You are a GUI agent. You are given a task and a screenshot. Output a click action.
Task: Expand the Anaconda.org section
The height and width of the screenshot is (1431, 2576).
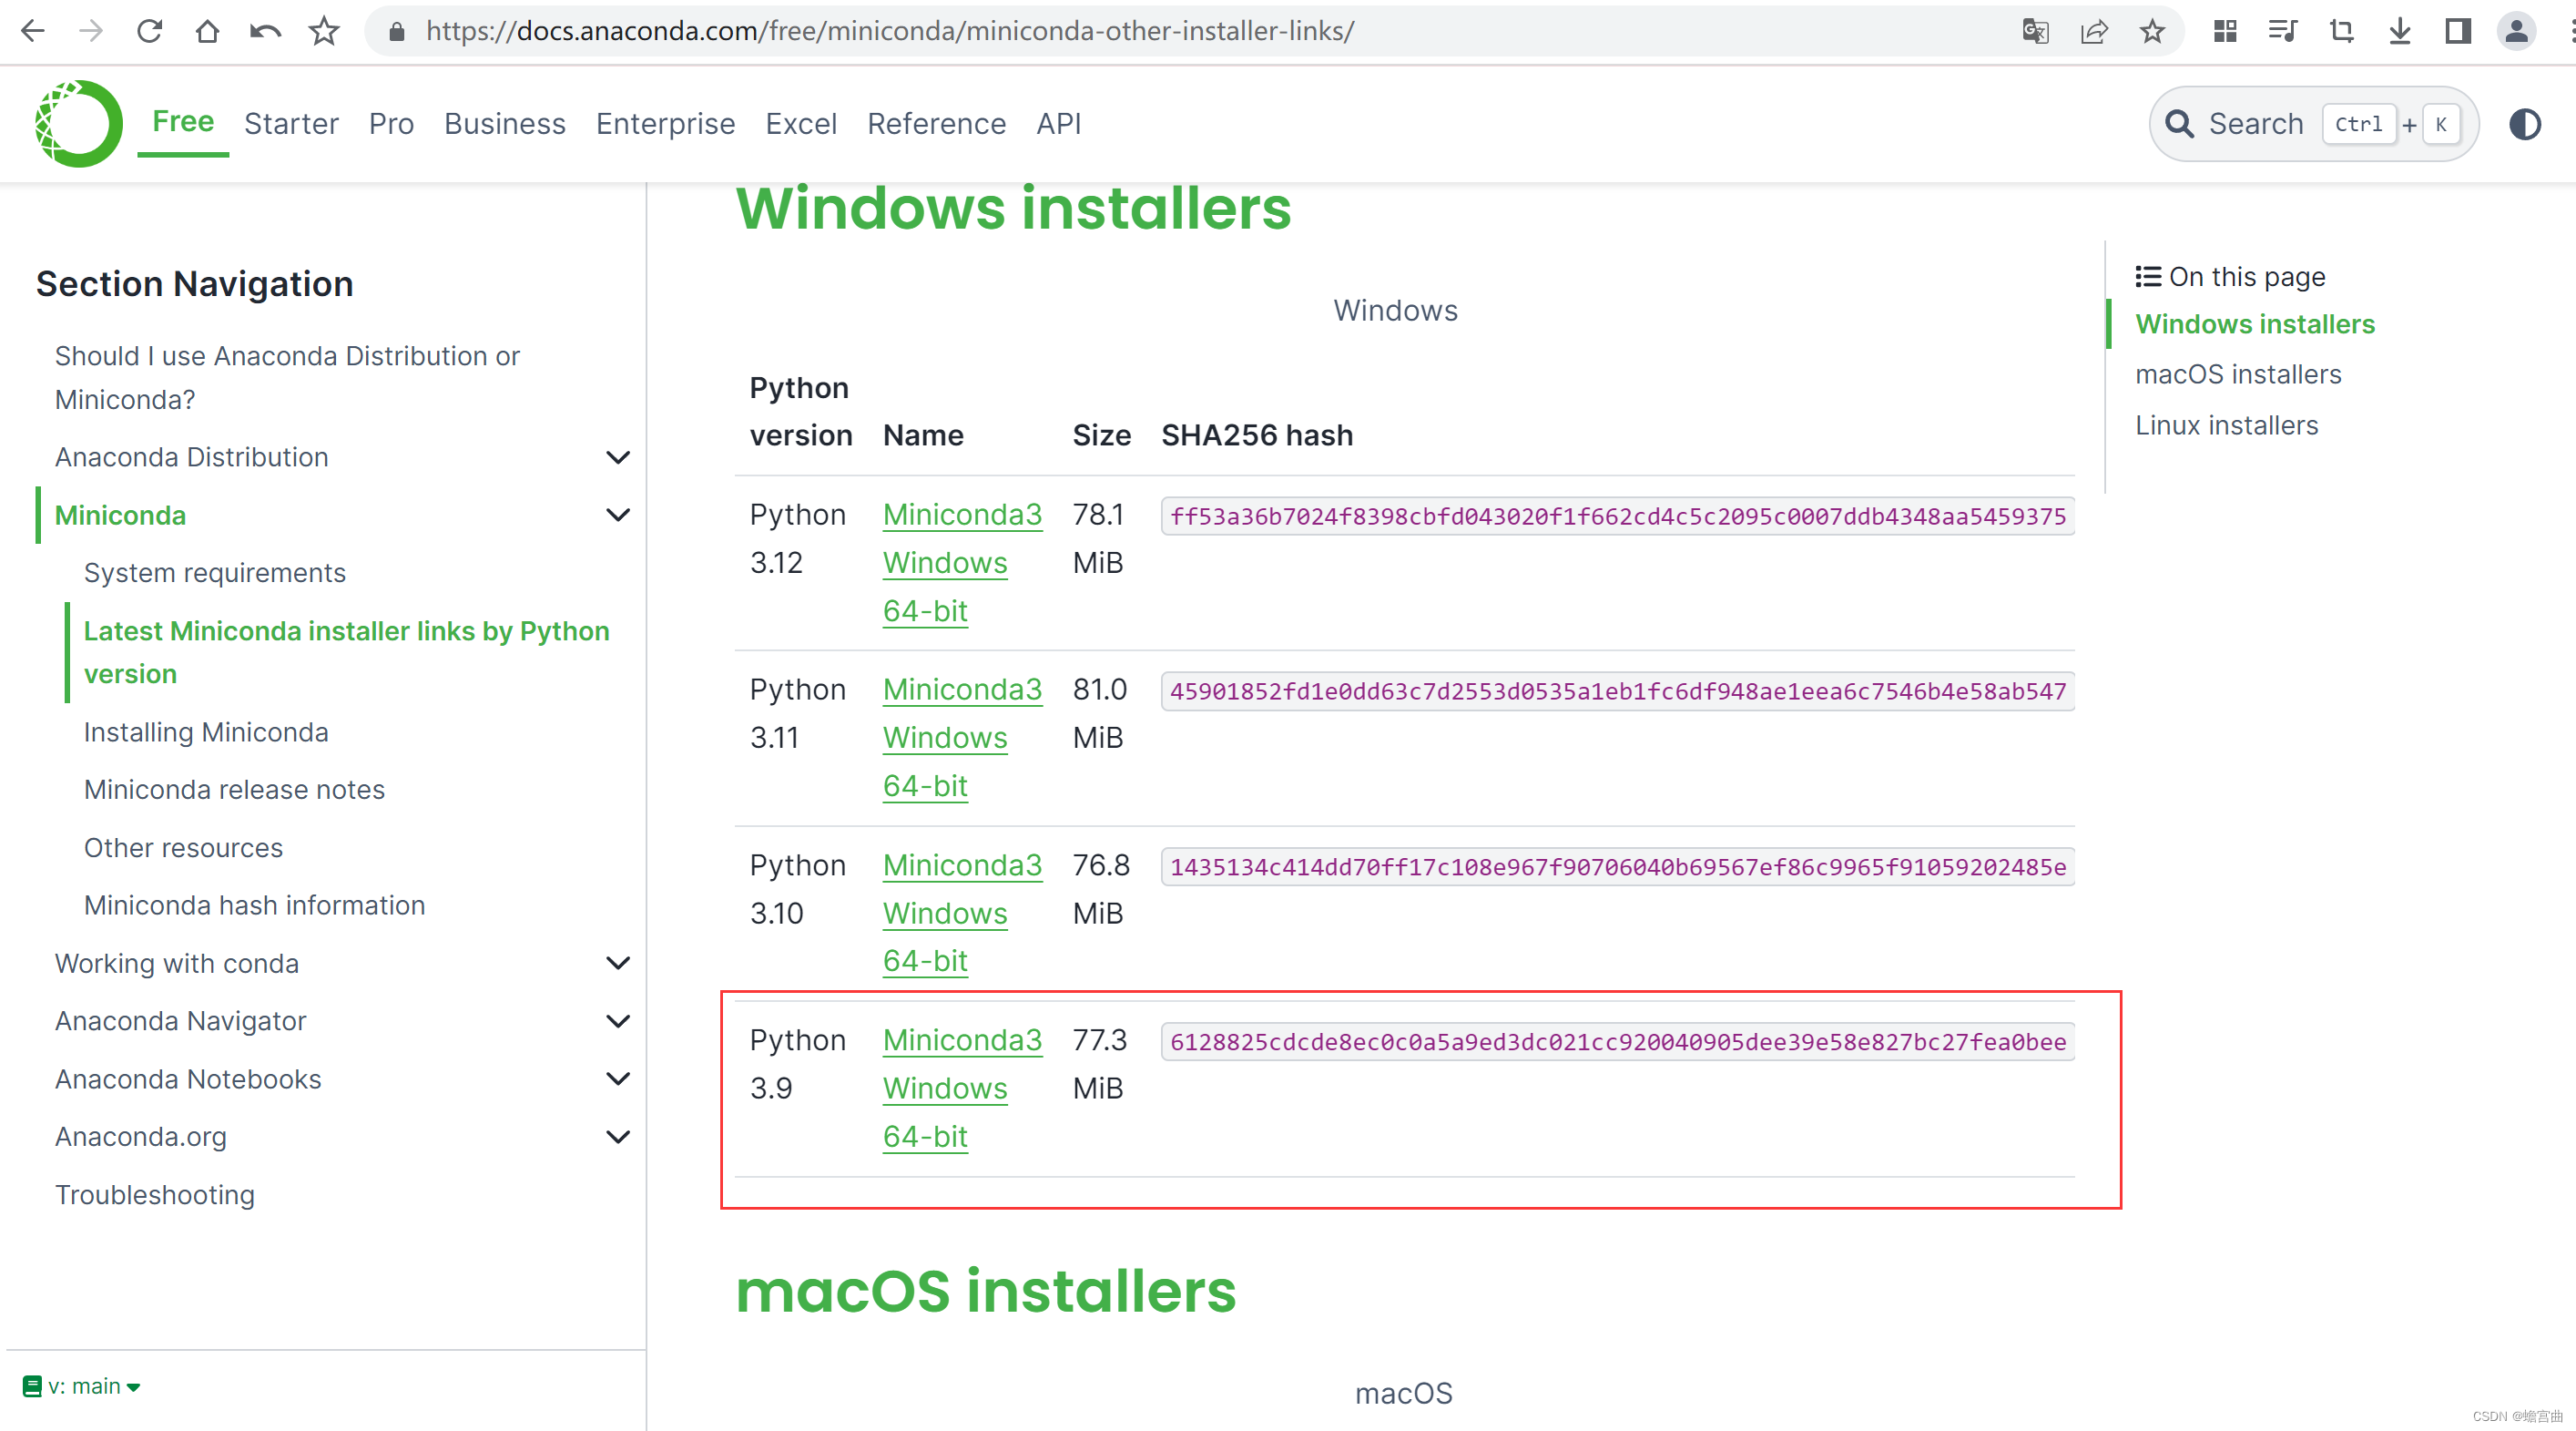click(618, 1137)
